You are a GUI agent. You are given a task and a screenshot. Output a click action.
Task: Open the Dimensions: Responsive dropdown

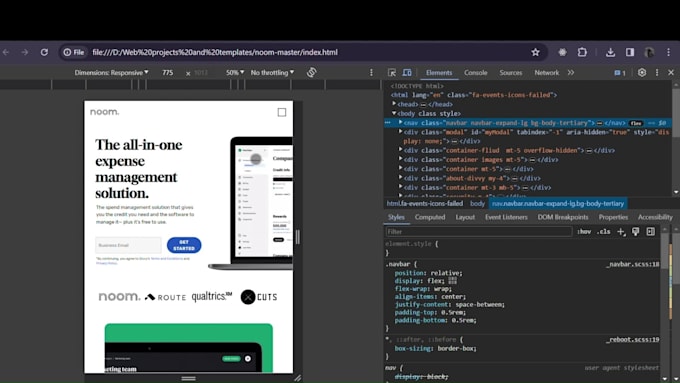tap(111, 72)
